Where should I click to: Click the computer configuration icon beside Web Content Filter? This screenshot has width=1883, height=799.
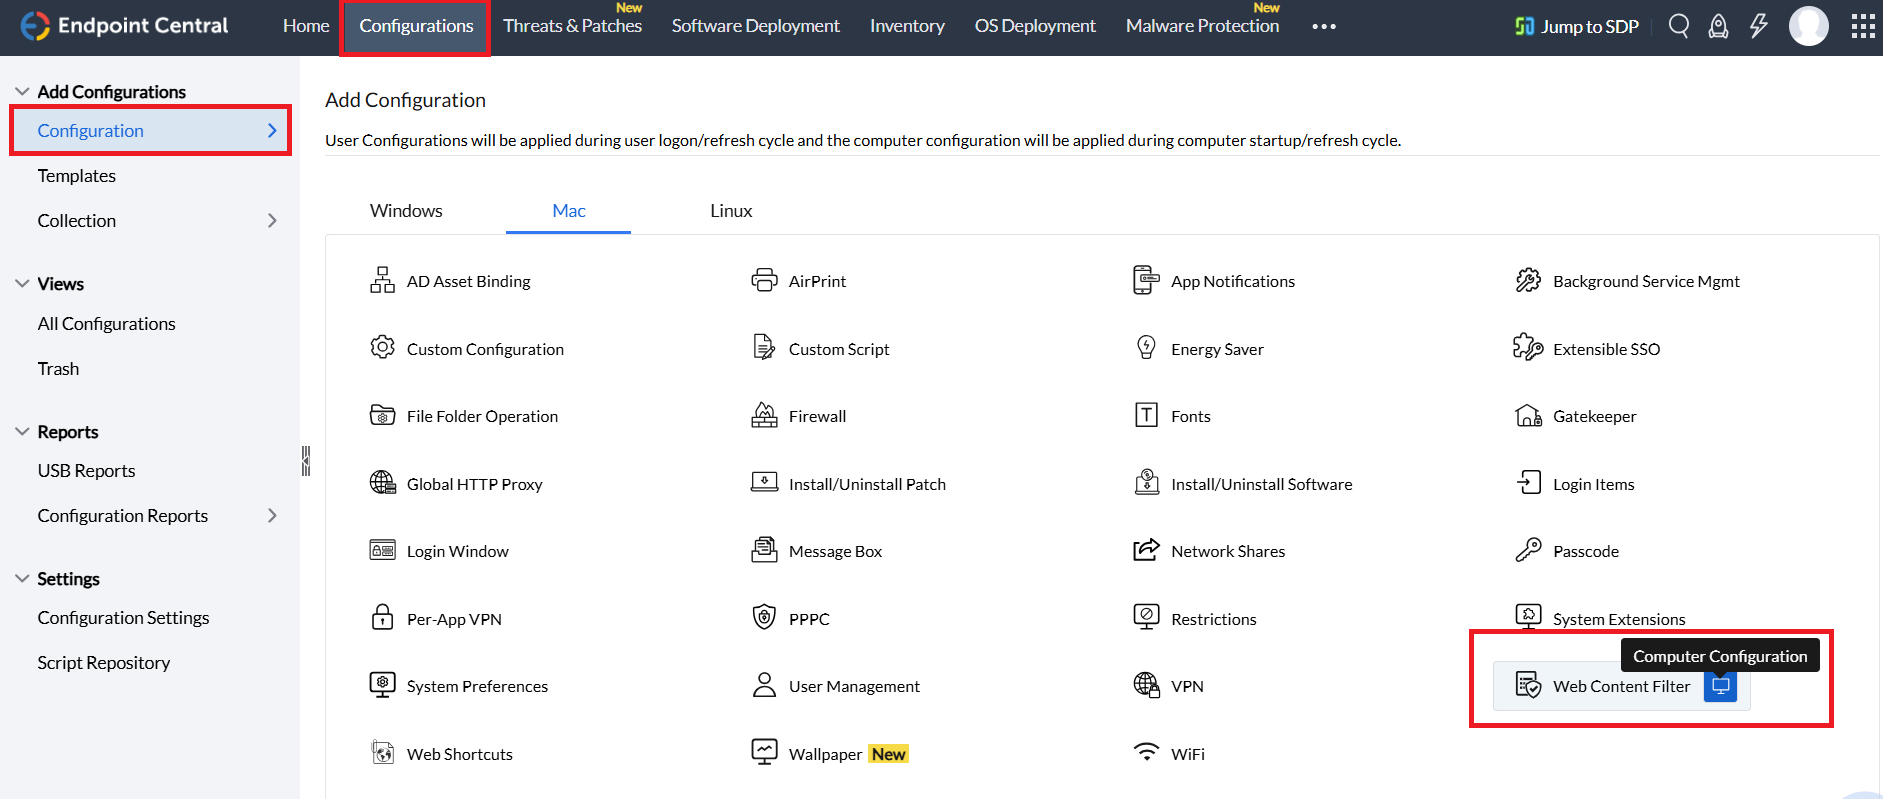[1720, 686]
